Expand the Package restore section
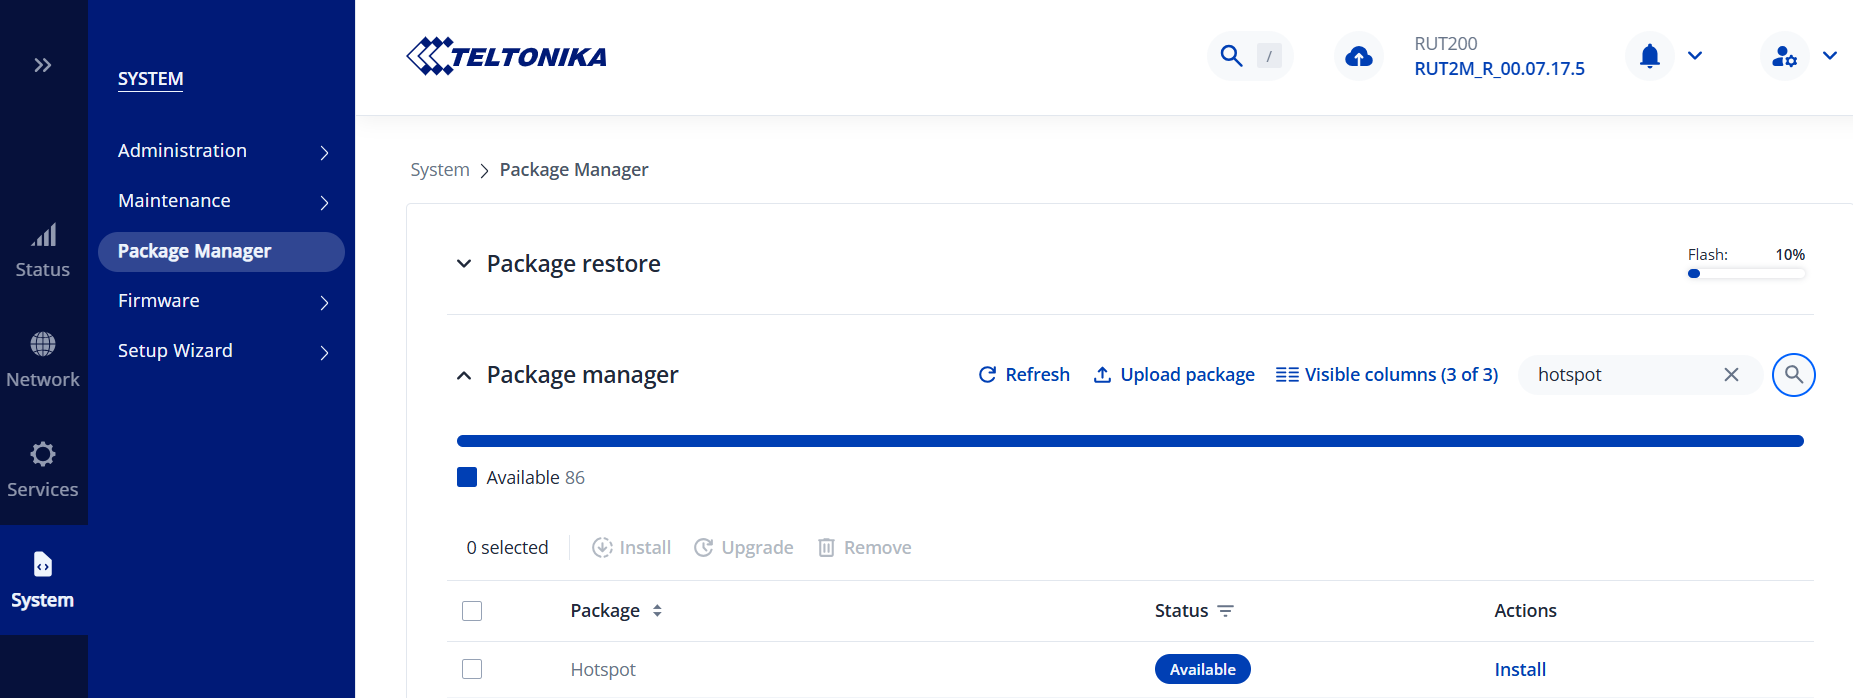1853x698 pixels. click(464, 264)
